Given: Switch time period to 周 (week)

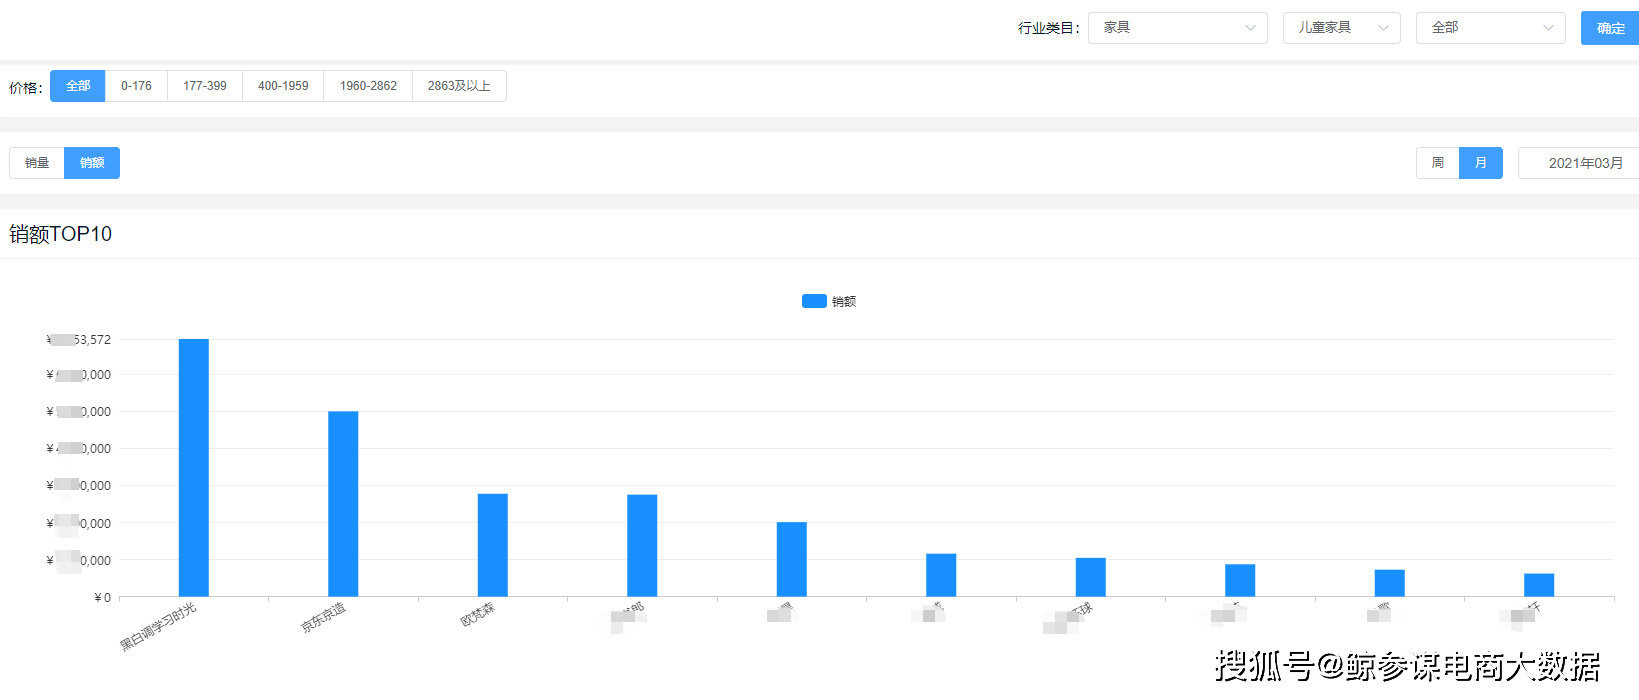Looking at the screenshot, I should click(x=1437, y=163).
